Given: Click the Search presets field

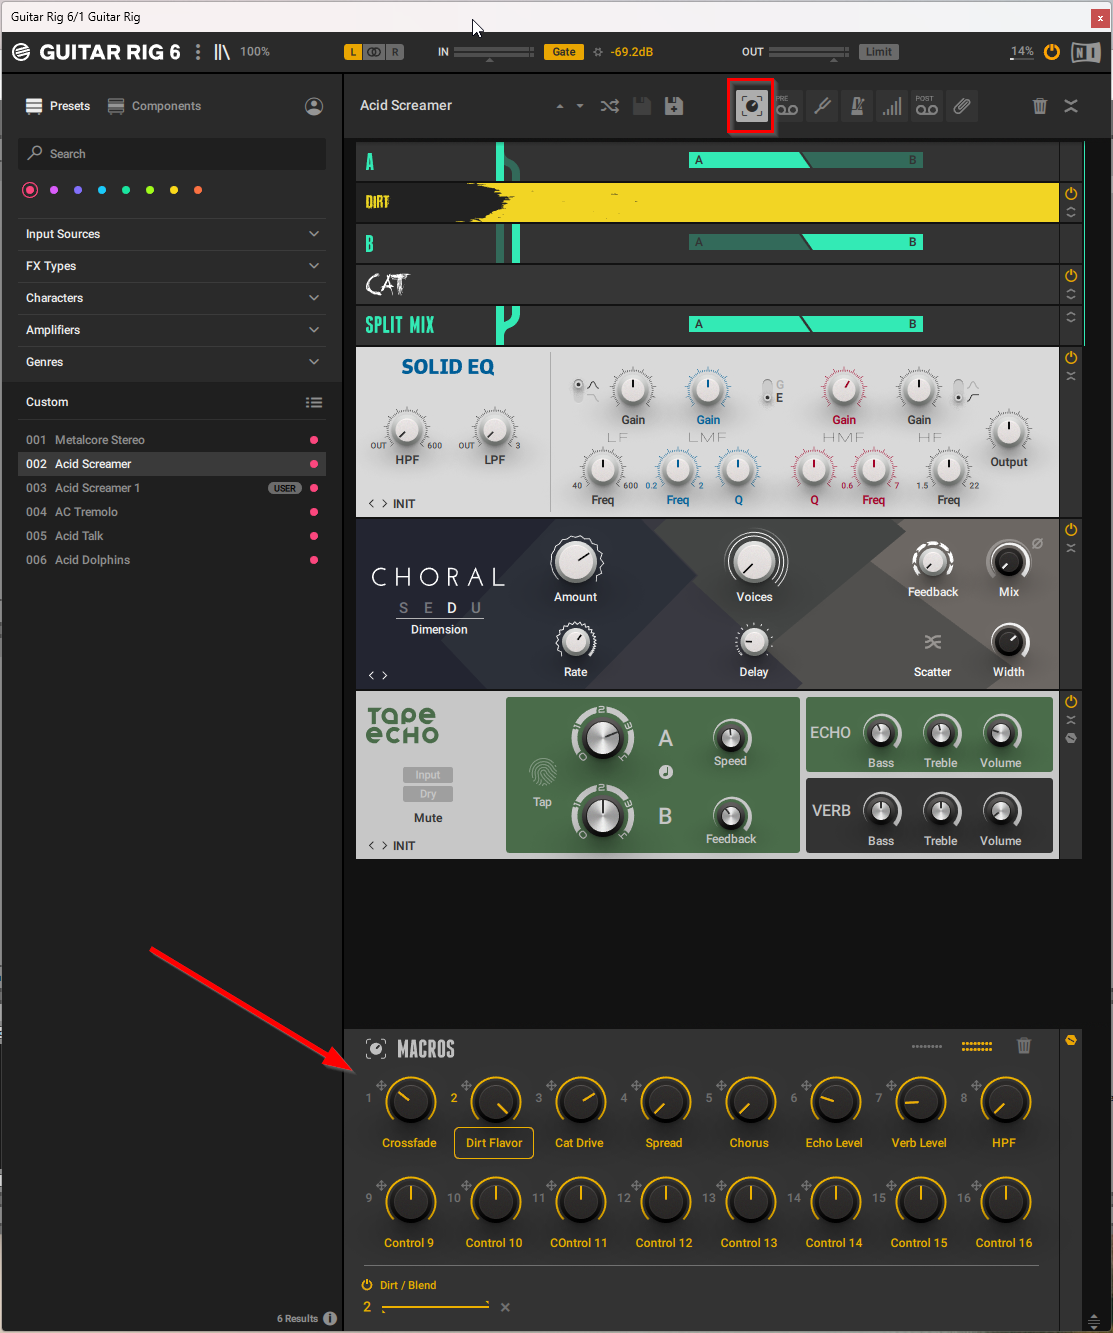Looking at the screenshot, I should tap(172, 154).
